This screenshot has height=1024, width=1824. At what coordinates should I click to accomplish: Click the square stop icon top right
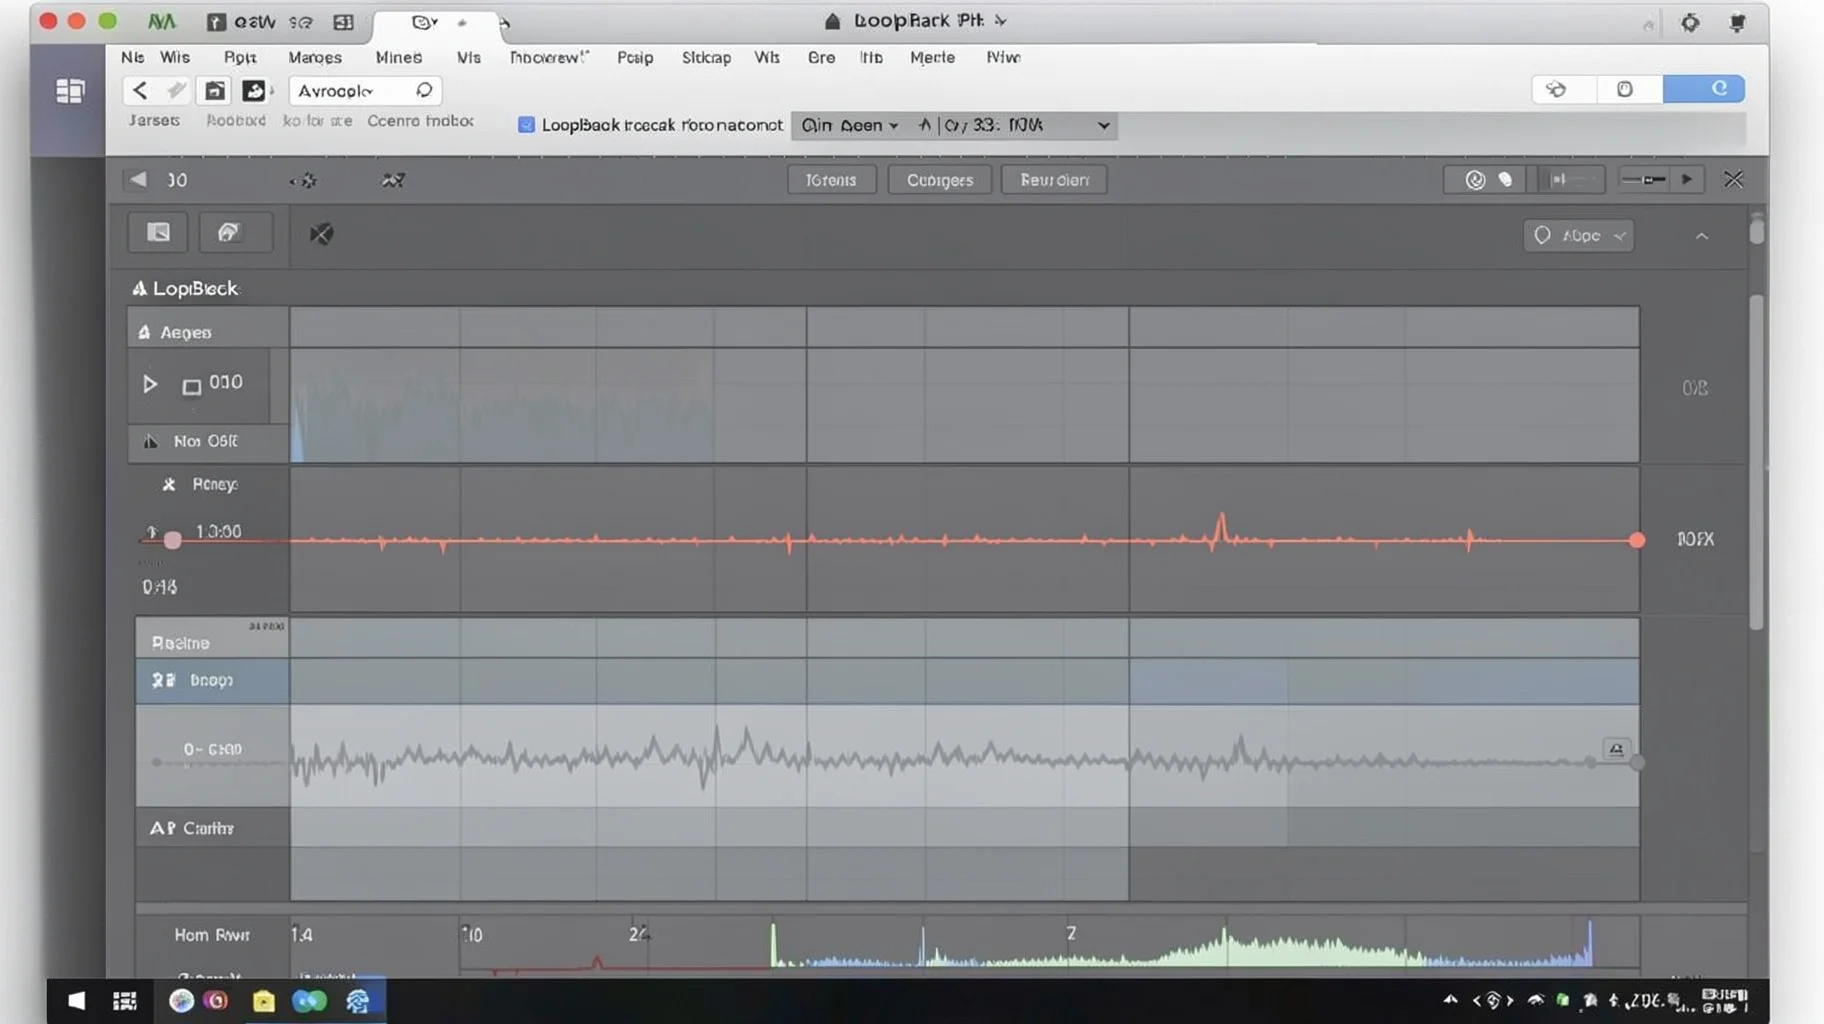pos(1625,89)
